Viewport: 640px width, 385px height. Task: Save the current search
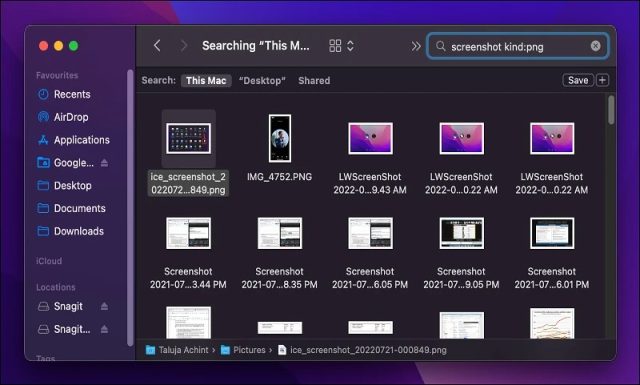pos(578,80)
